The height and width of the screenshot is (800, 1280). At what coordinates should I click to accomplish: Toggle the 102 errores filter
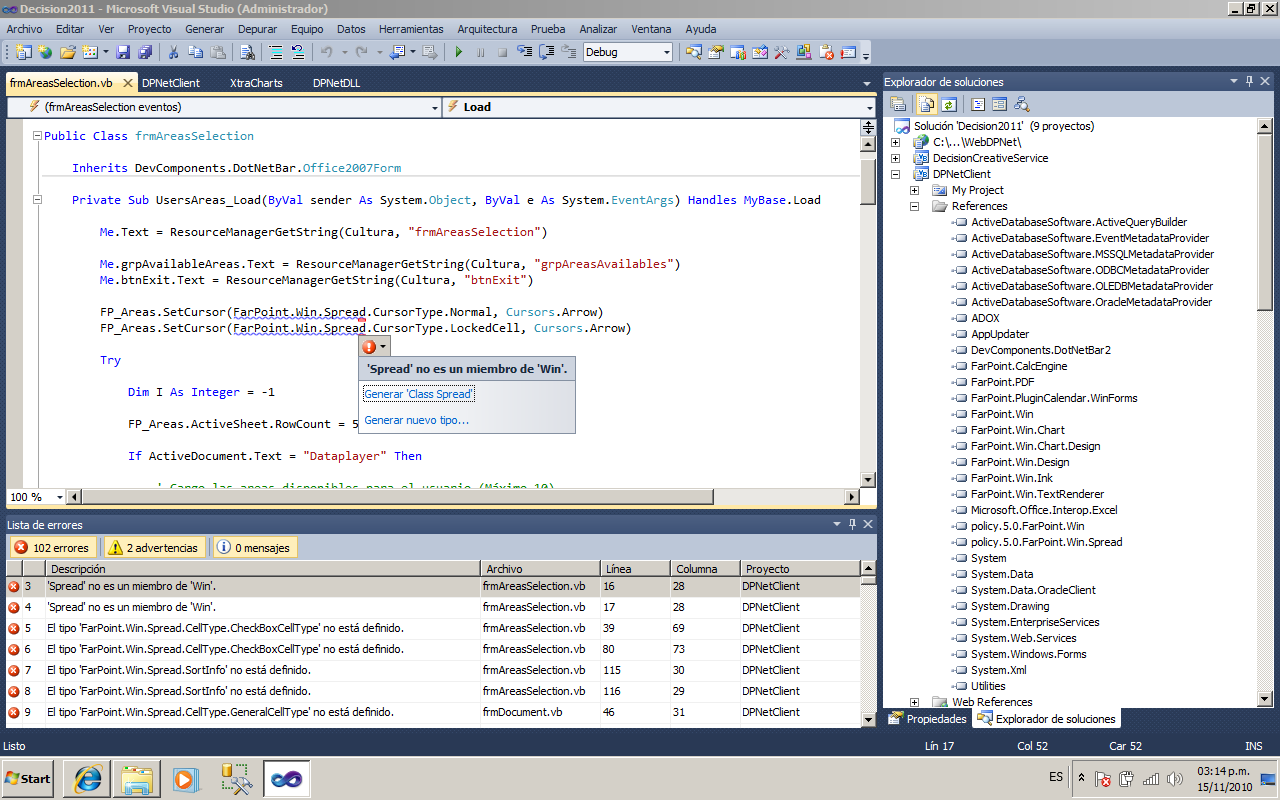[x=54, y=548]
